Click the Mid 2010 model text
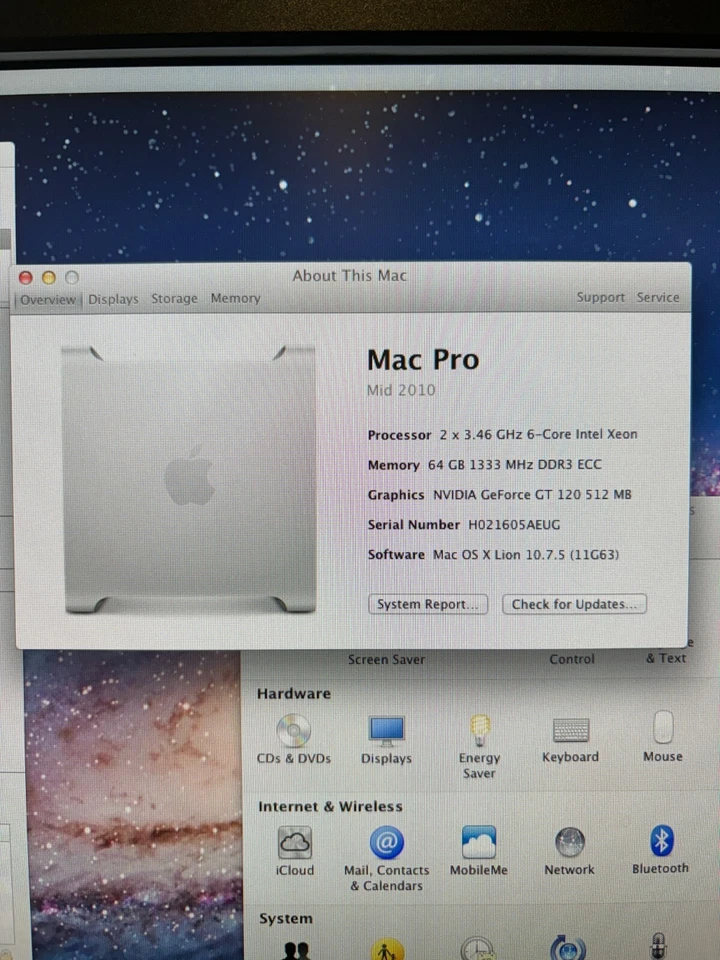This screenshot has height=960, width=720. [x=401, y=390]
